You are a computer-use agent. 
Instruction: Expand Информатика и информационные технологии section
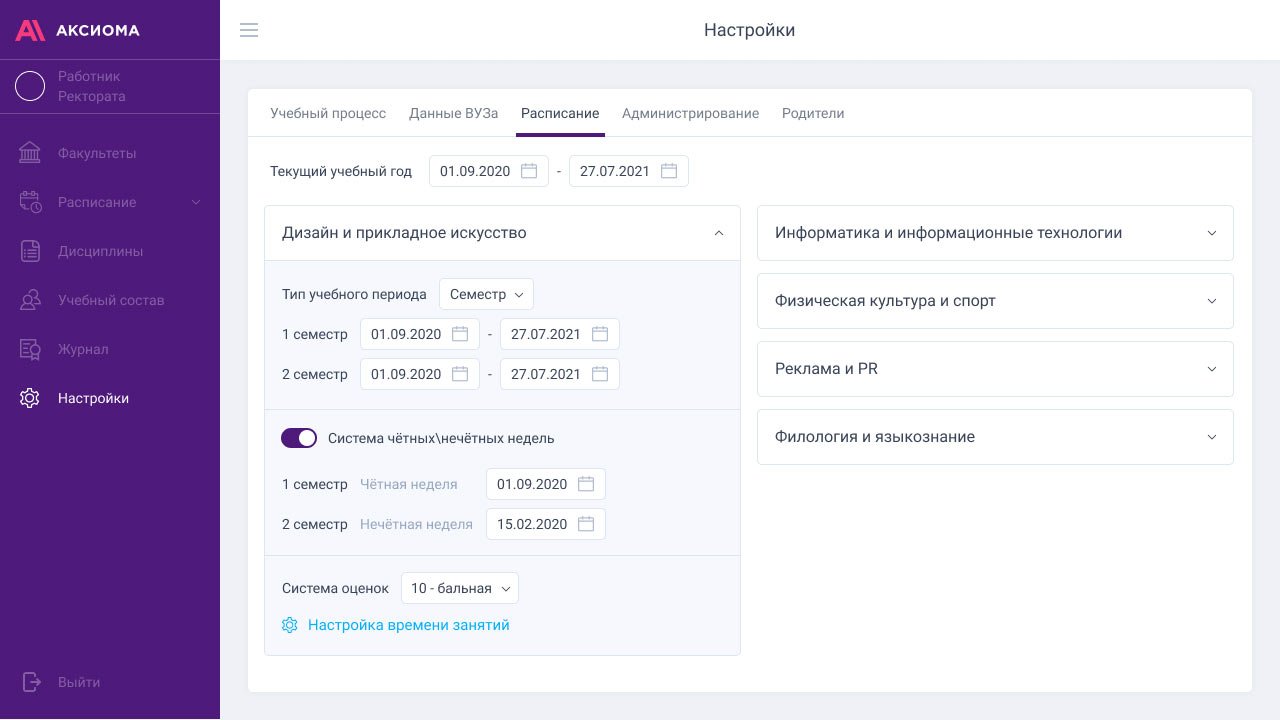point(1211,233)
